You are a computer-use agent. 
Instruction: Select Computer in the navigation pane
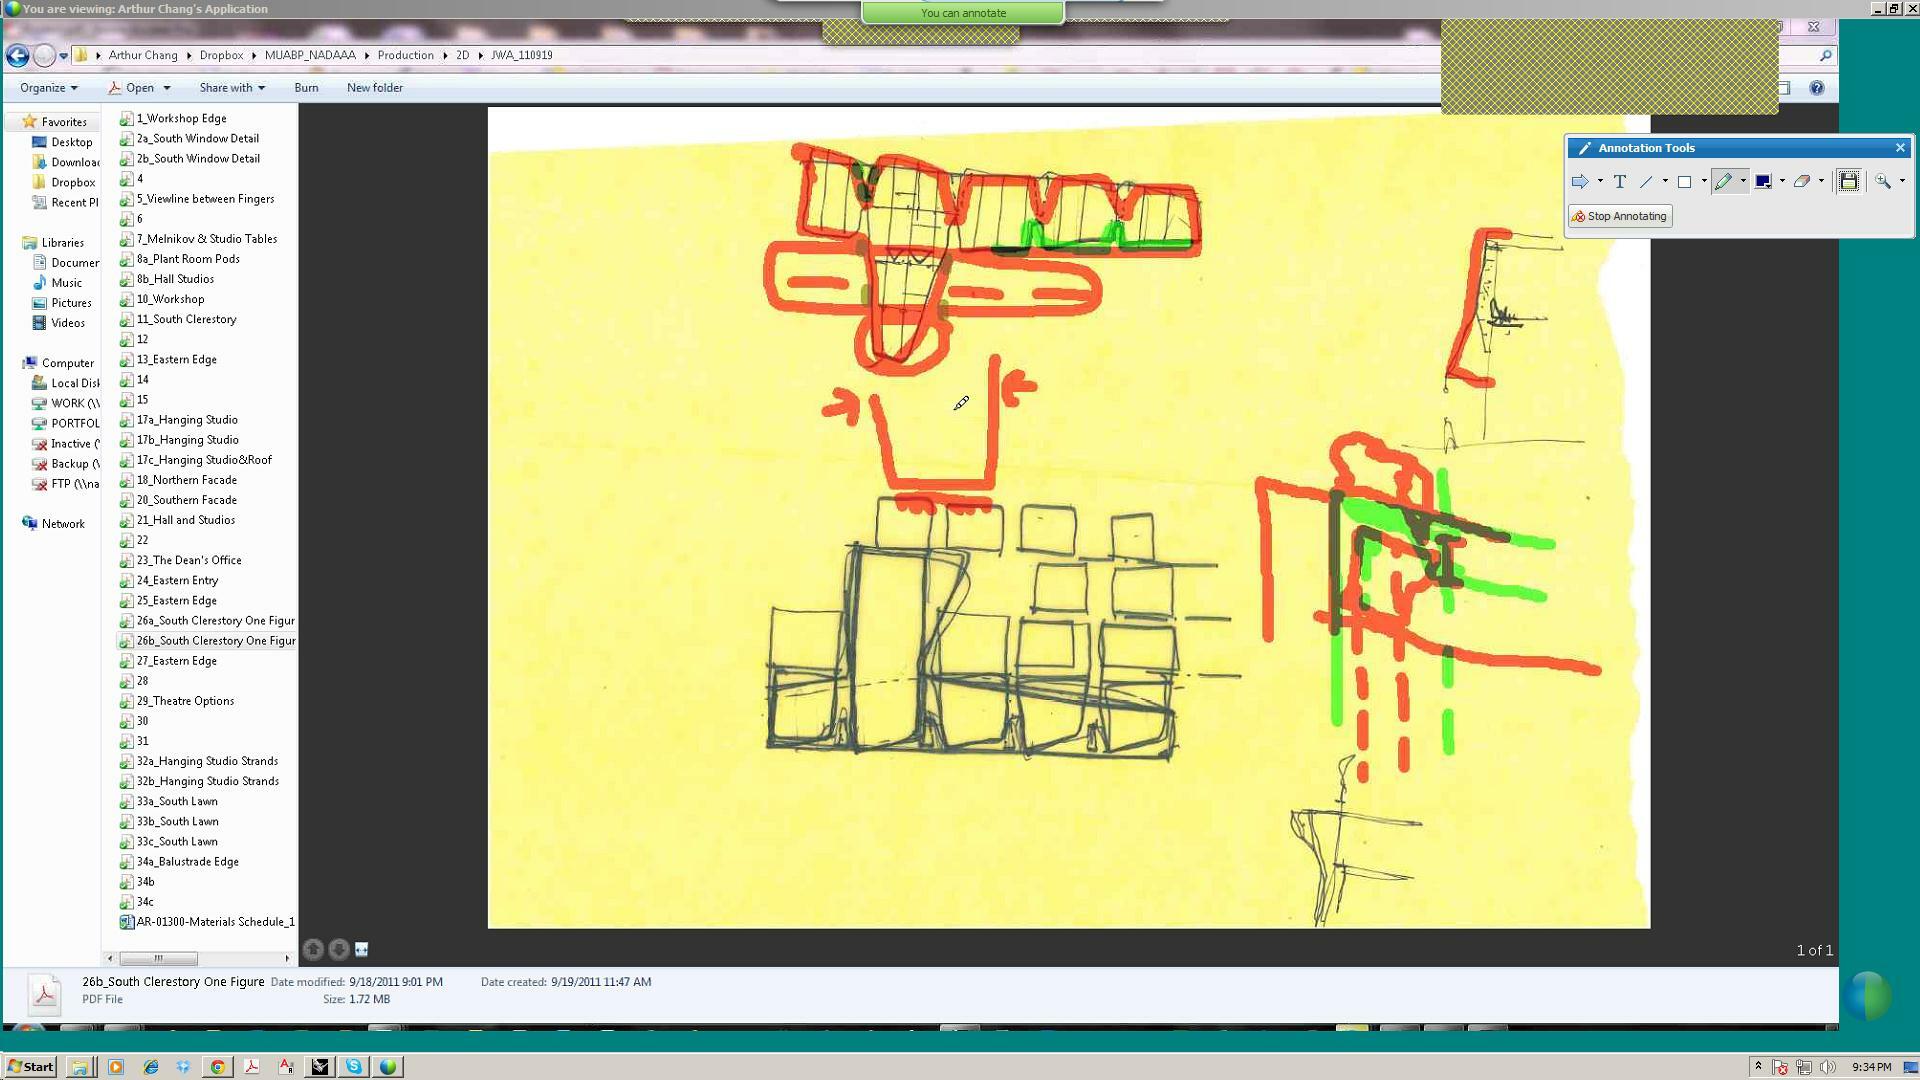point(58,363)
